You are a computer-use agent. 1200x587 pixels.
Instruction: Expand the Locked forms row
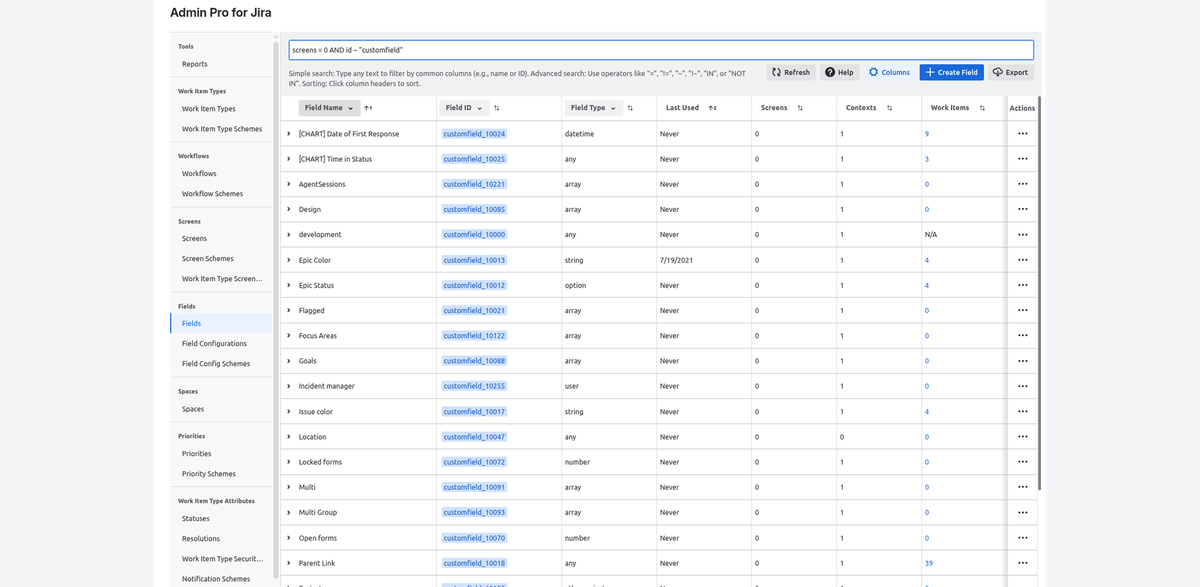pyautogui.click(x=289, y=462)
